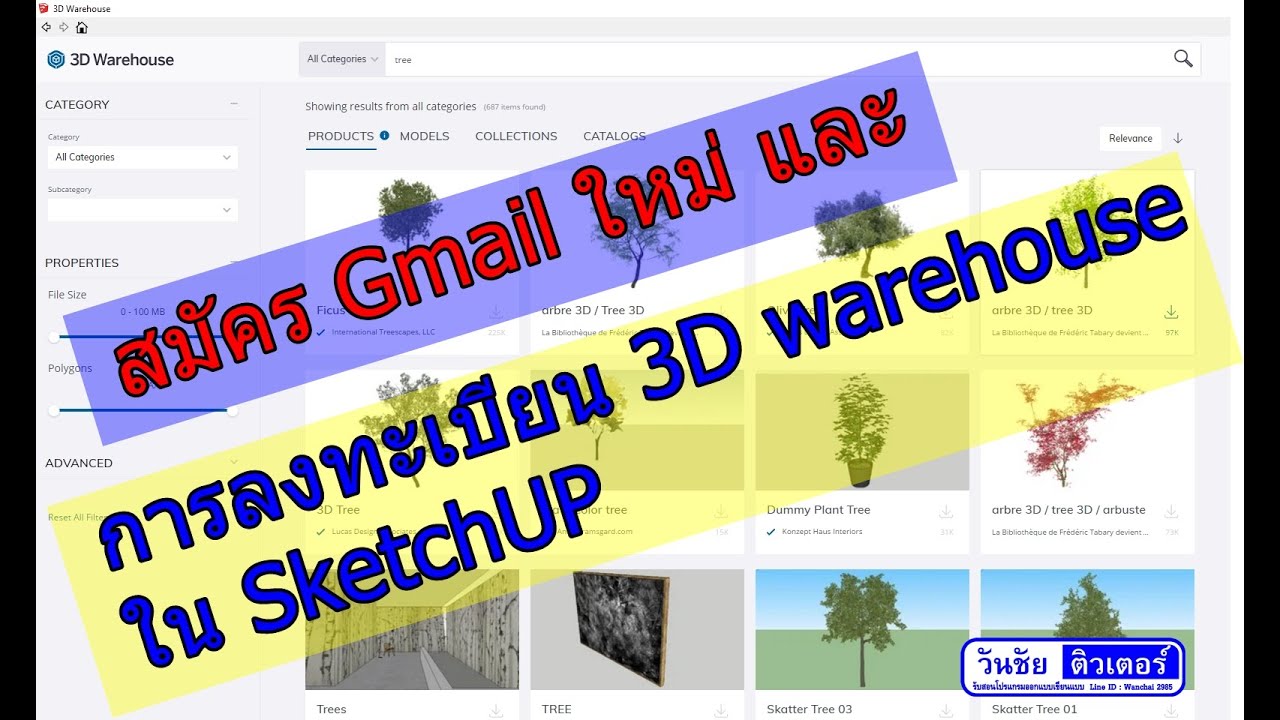
Task: Open the red-leaf arbuste tree thumbnail
Action: tap(1087, 432)
